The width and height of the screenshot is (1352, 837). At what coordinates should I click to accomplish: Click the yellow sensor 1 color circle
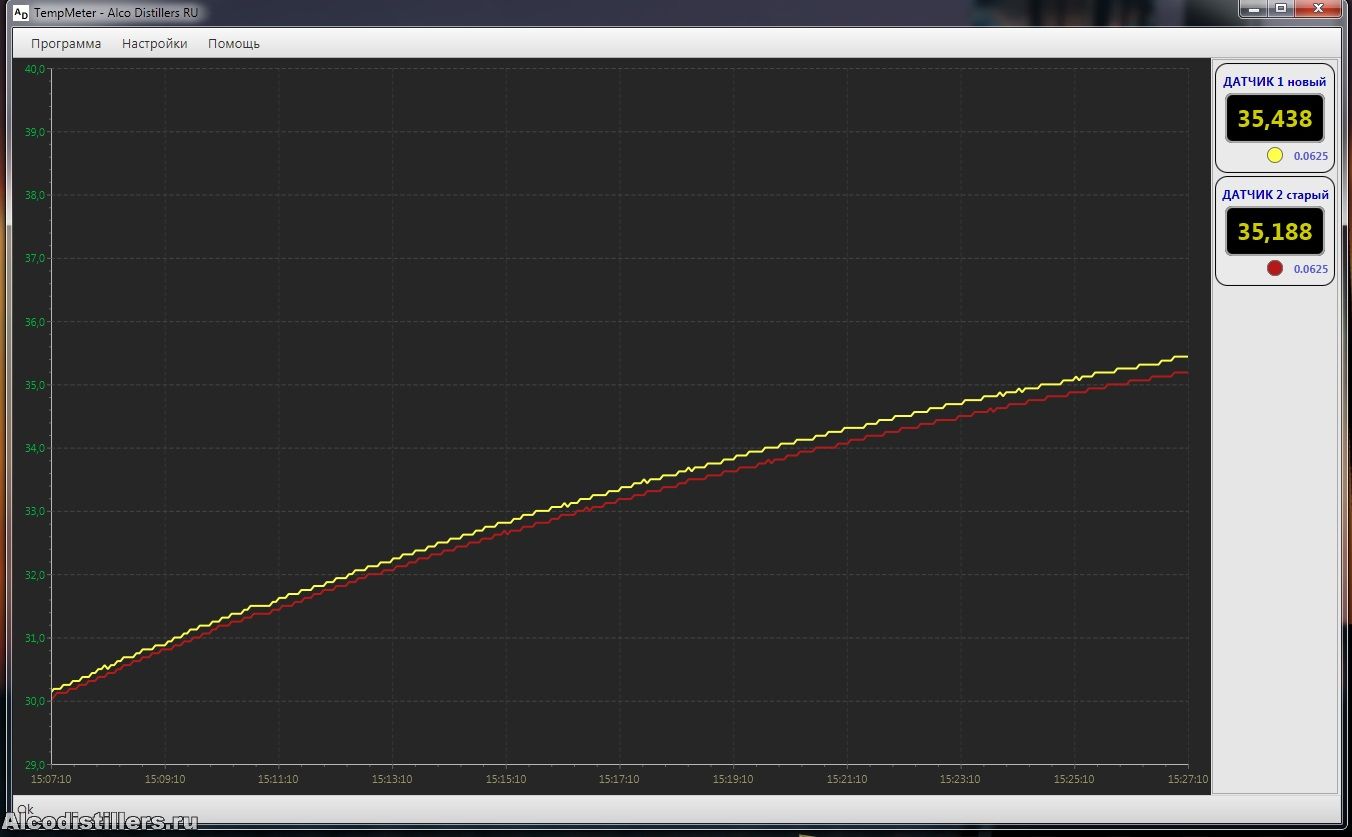pyautogui.click(x=1275, y=155)
